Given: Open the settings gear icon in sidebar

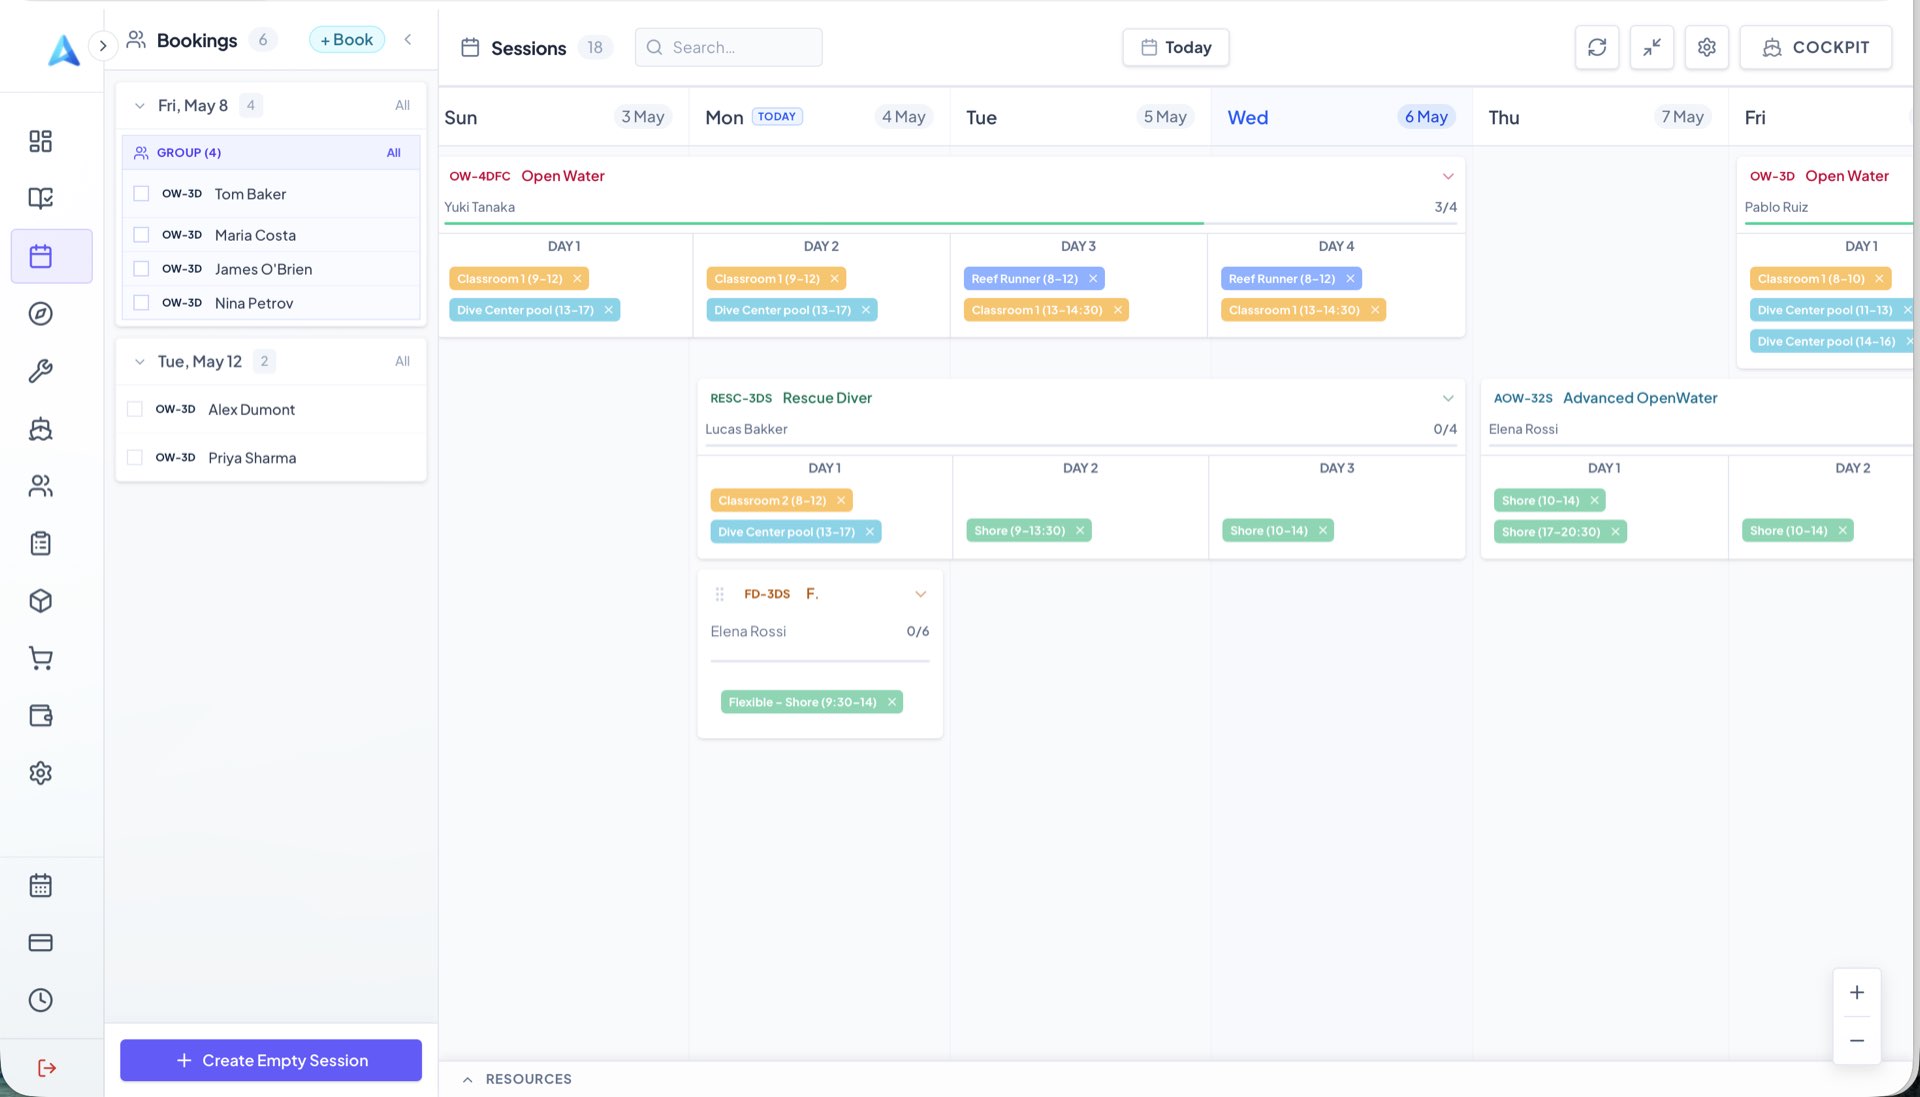Looking at the screenshot, I should (40, 773).
